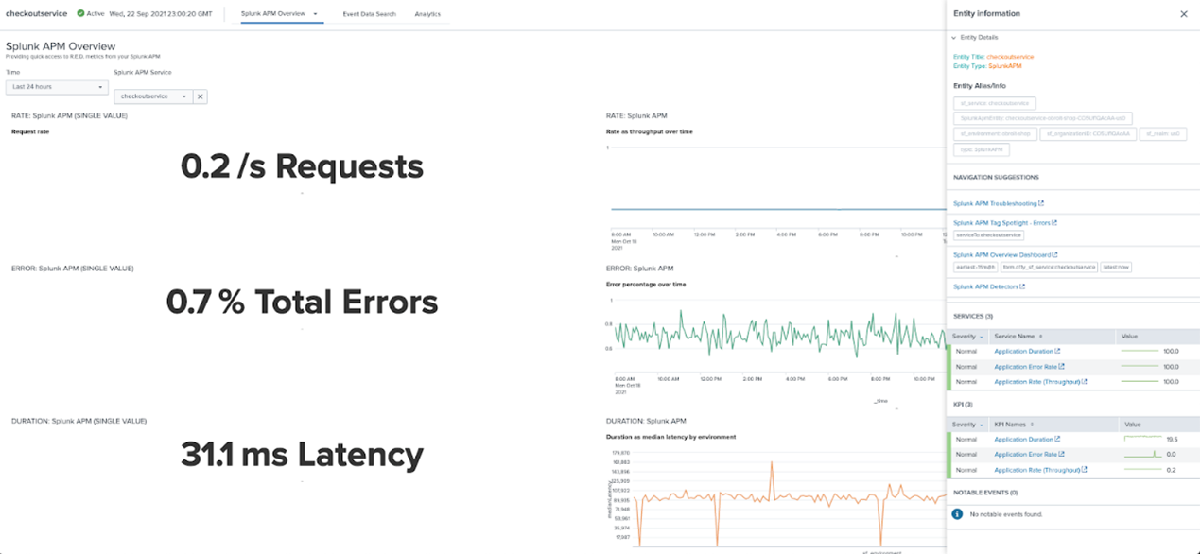Open Splunk APM Tag Spotlight - Errors link
Viewport: 1200px width, 554px height.
(1001, 223)
